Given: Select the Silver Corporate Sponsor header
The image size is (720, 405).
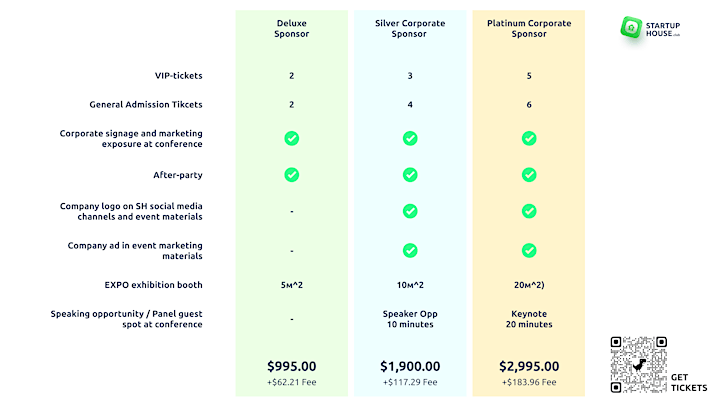Looking at the screenshot, I should point(410,28).
